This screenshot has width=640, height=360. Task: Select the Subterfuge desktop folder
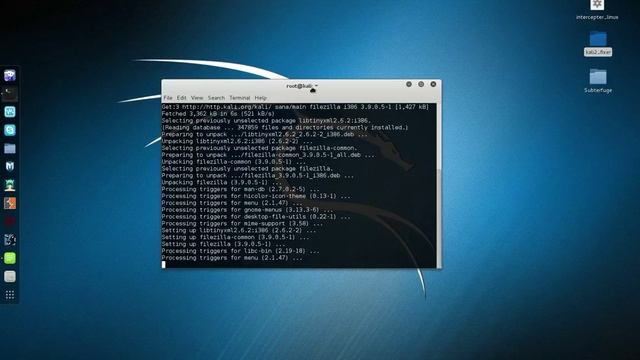598,81
